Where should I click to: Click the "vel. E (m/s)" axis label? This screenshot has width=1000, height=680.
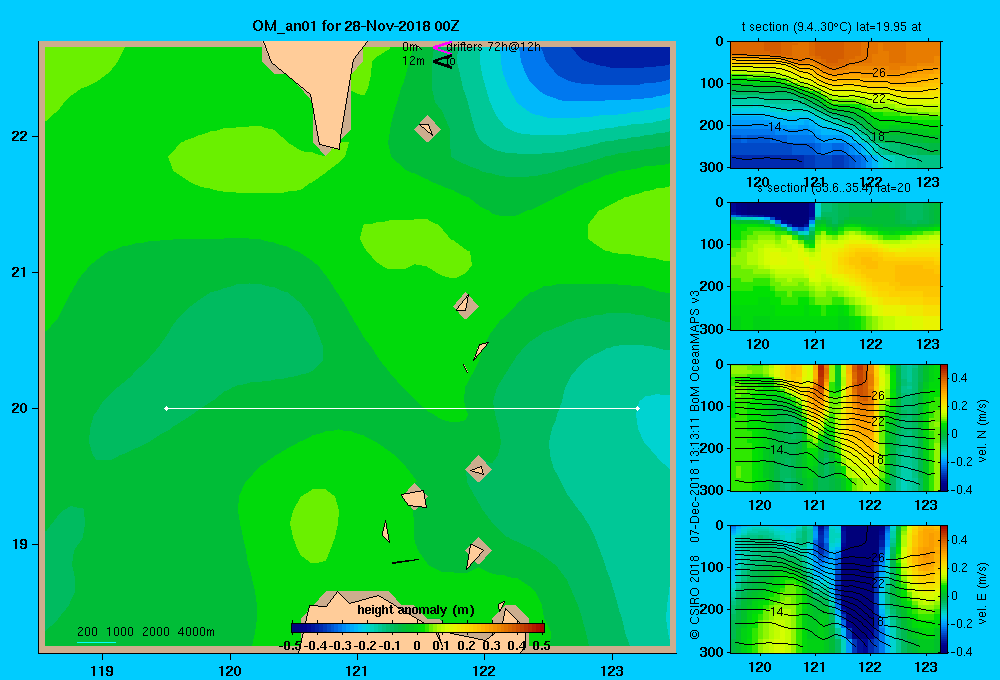click(x=982, y=593)
